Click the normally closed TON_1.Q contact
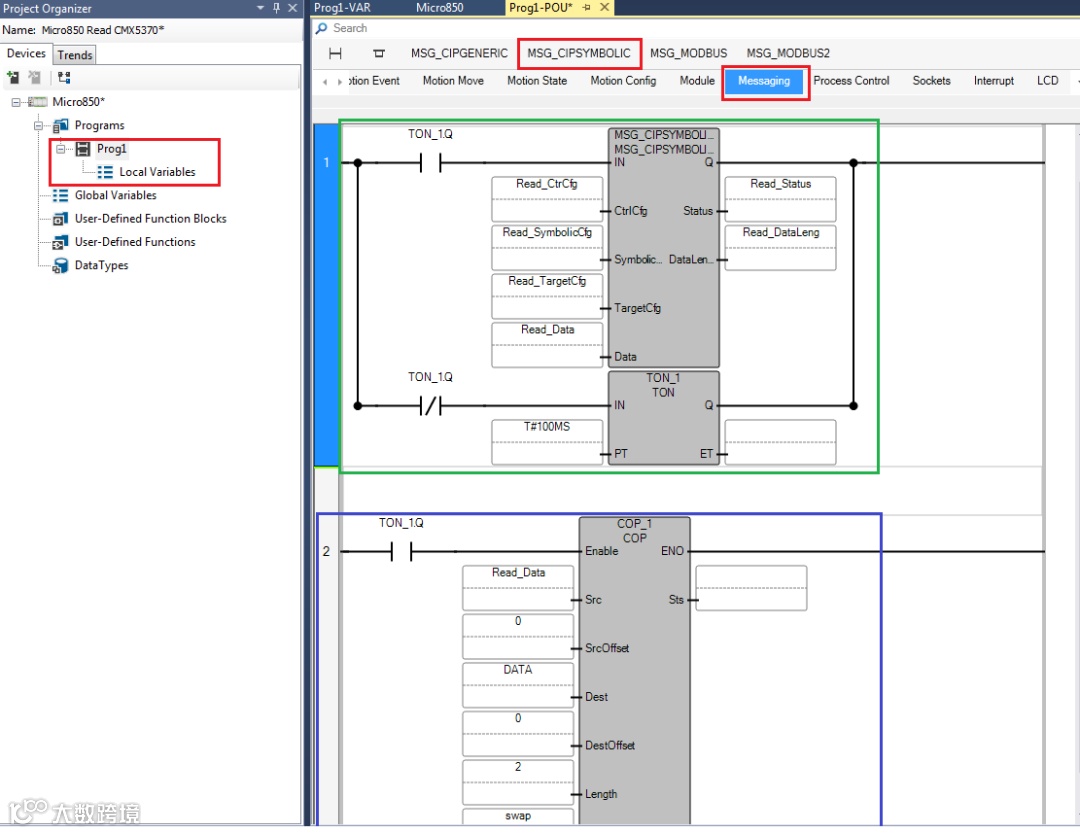1080x833 pixels. tap(430, 406)
